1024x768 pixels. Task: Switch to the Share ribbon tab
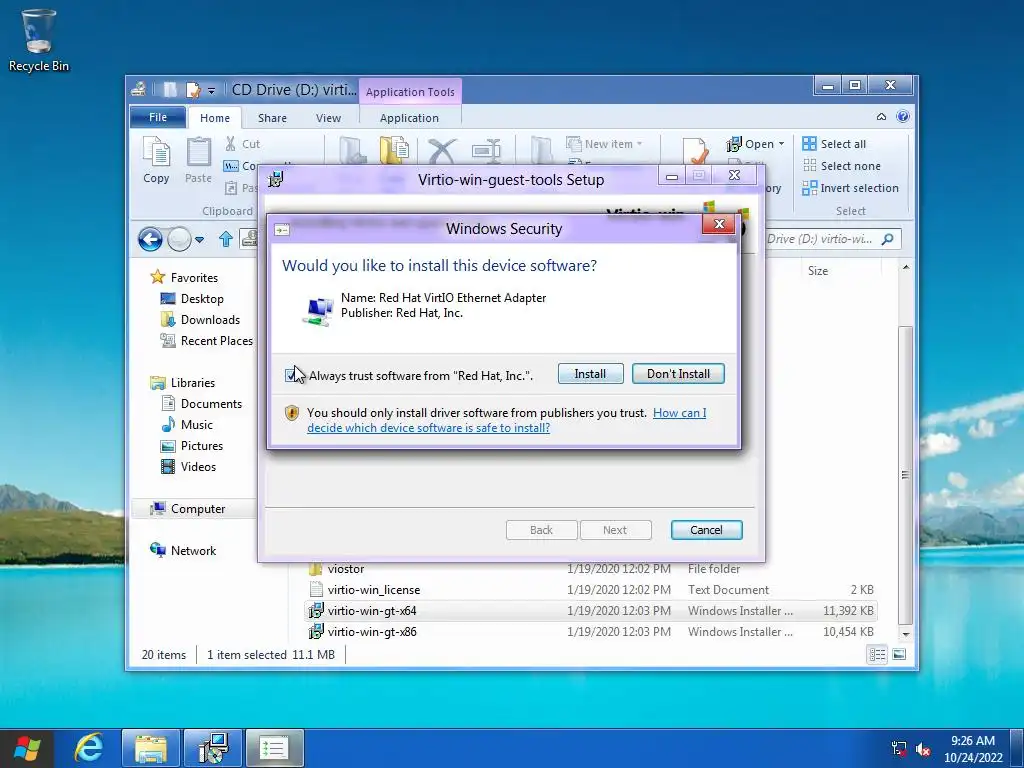click(x=272, y=118)
